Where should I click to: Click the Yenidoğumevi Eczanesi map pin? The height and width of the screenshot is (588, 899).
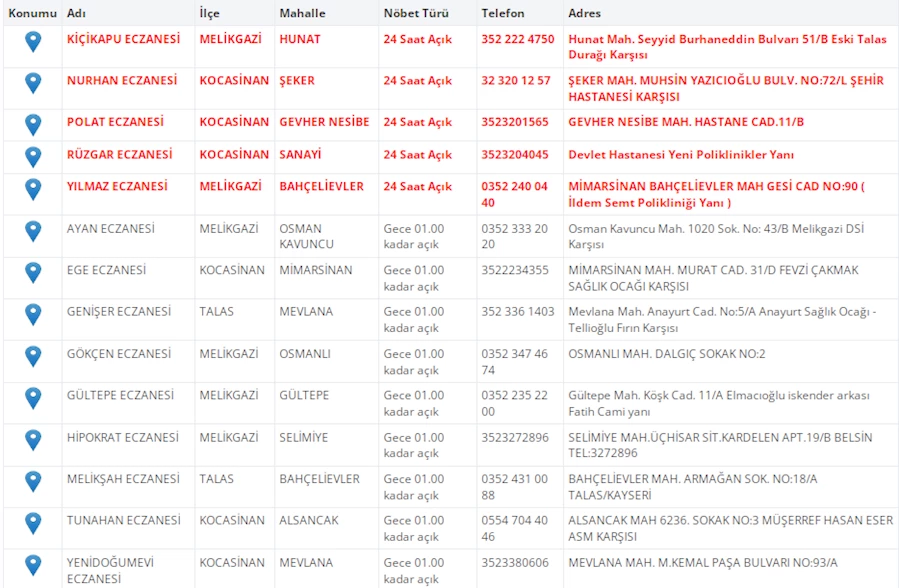33,565
